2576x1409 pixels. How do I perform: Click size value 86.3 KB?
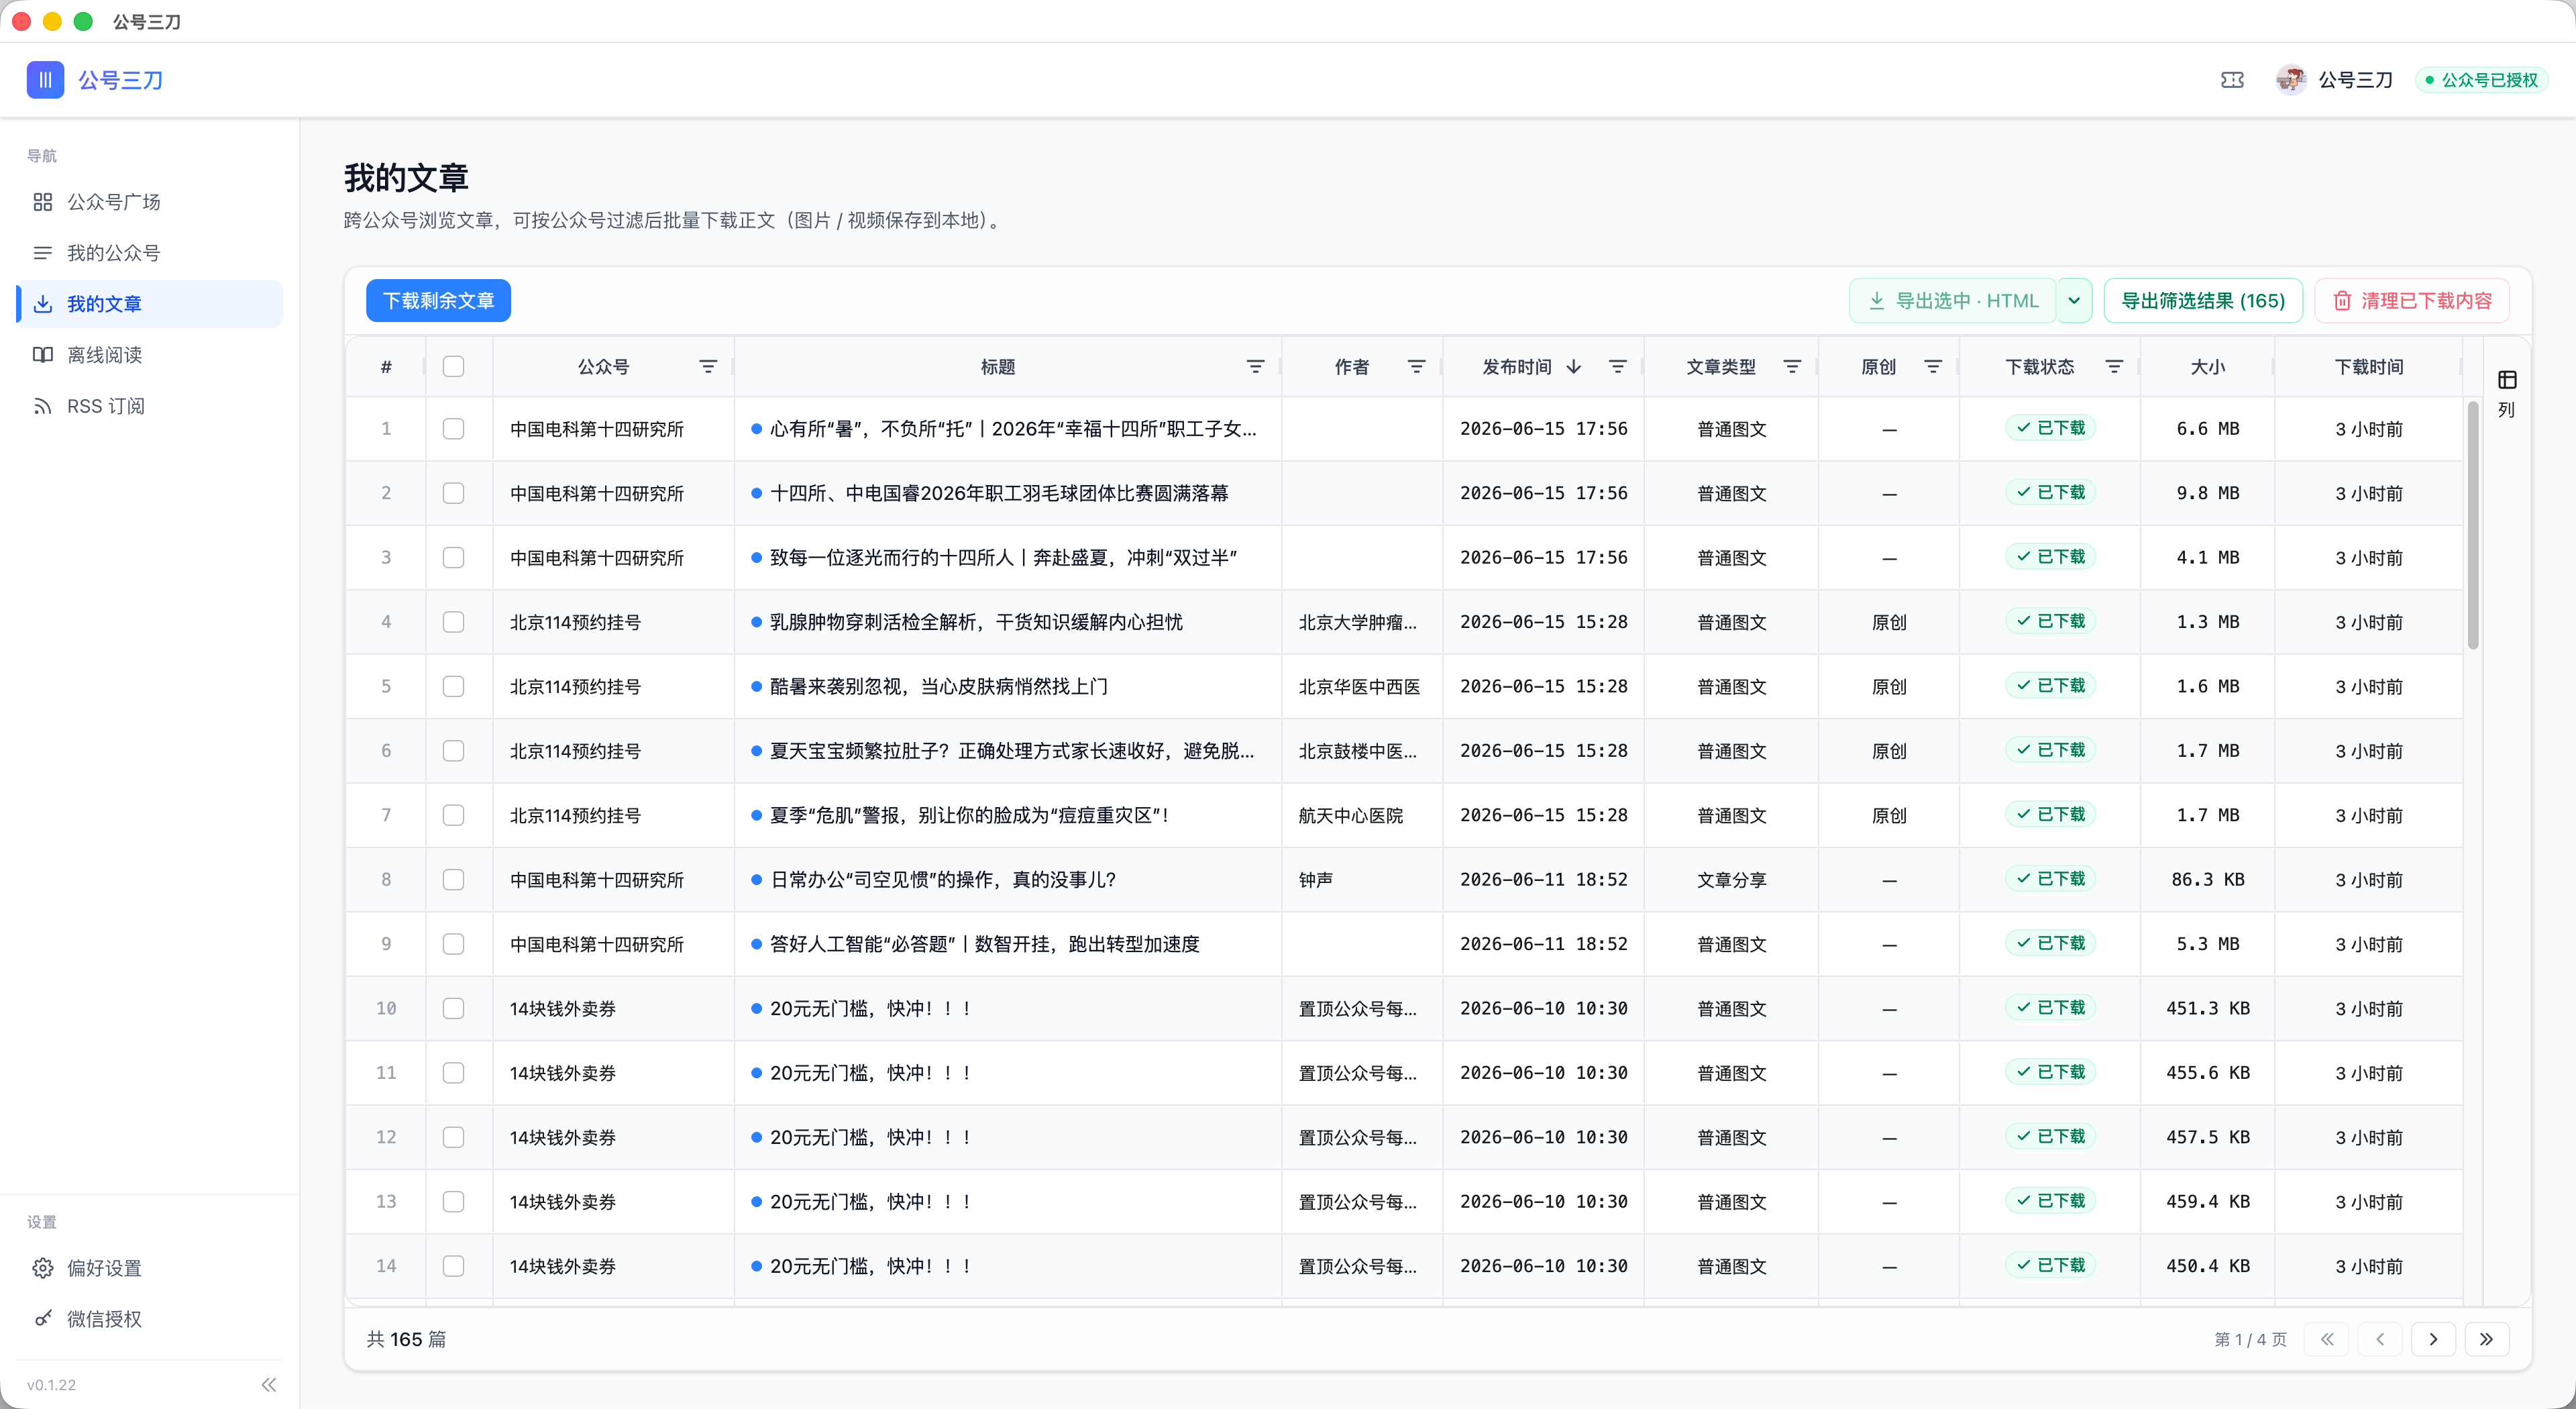point(2208,880)
